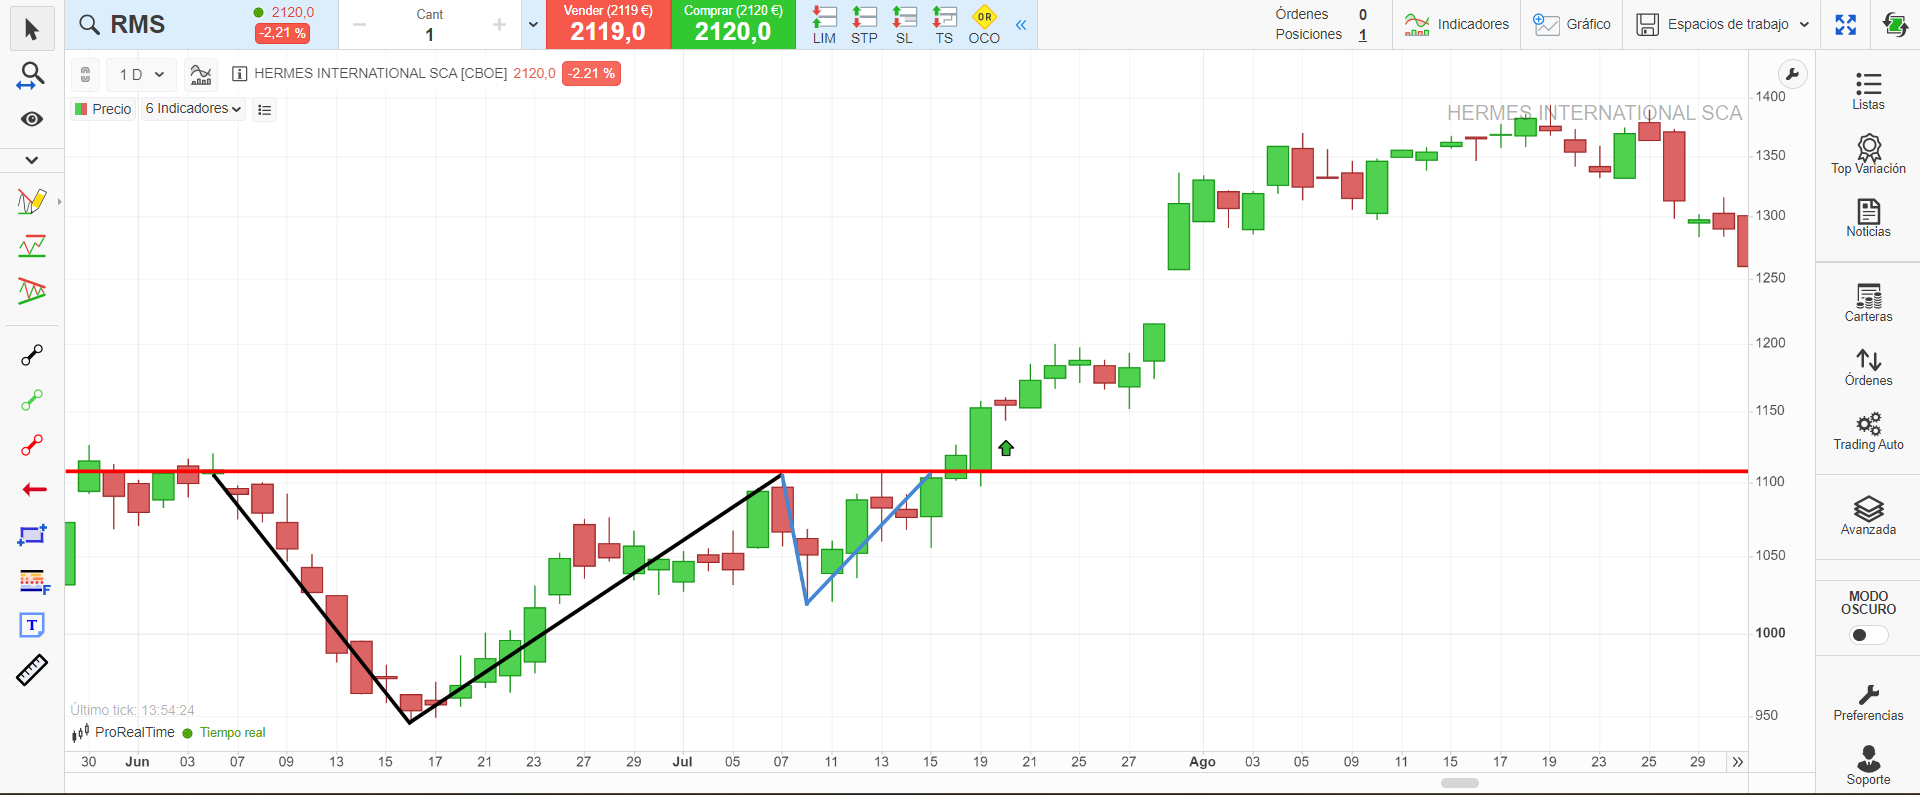Click the horizontal chart scrollbar handle
The image size is (1920, 795).
(x=1460, y=783)
